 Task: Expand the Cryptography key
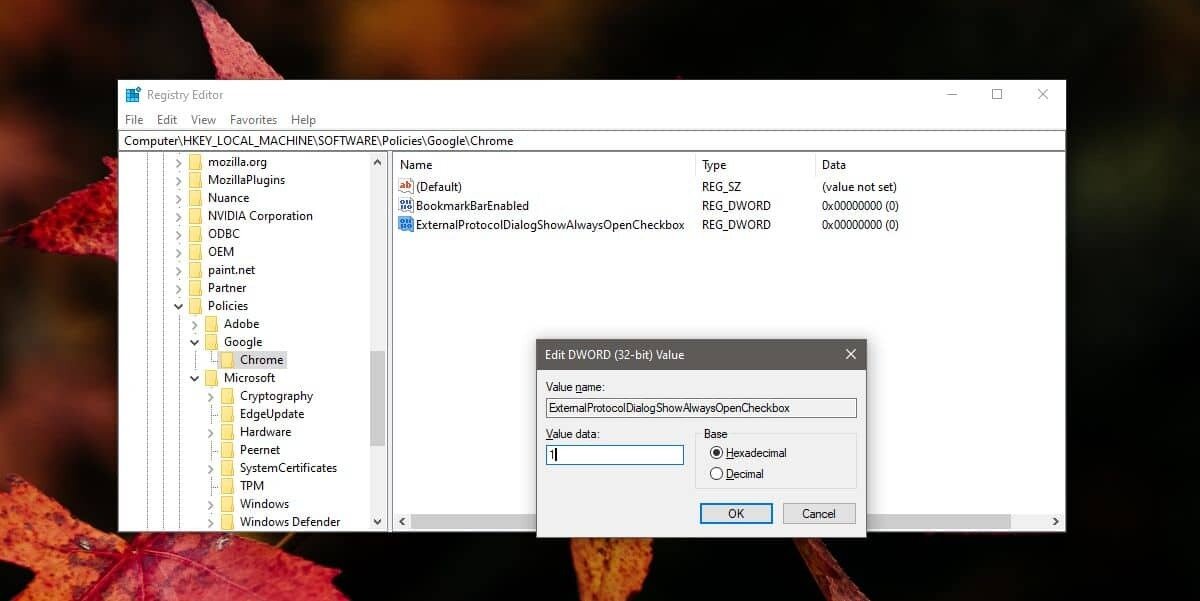tap(211, 396)
